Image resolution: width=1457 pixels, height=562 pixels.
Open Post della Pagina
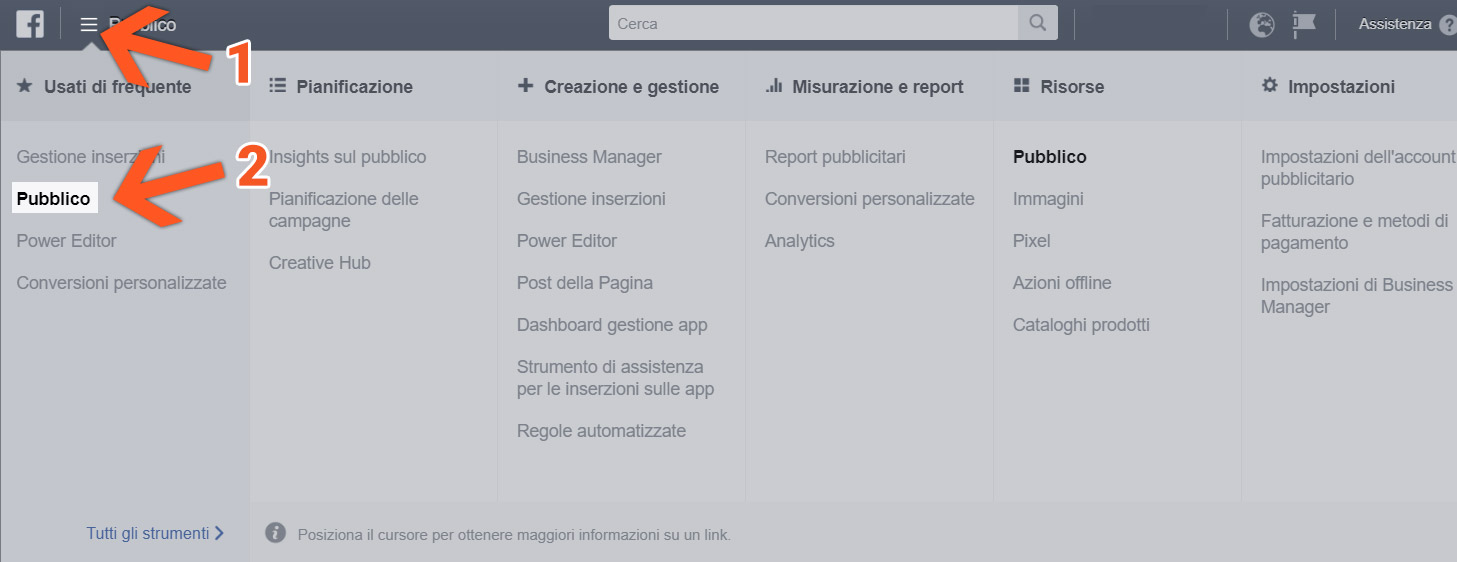coord(584,283)
